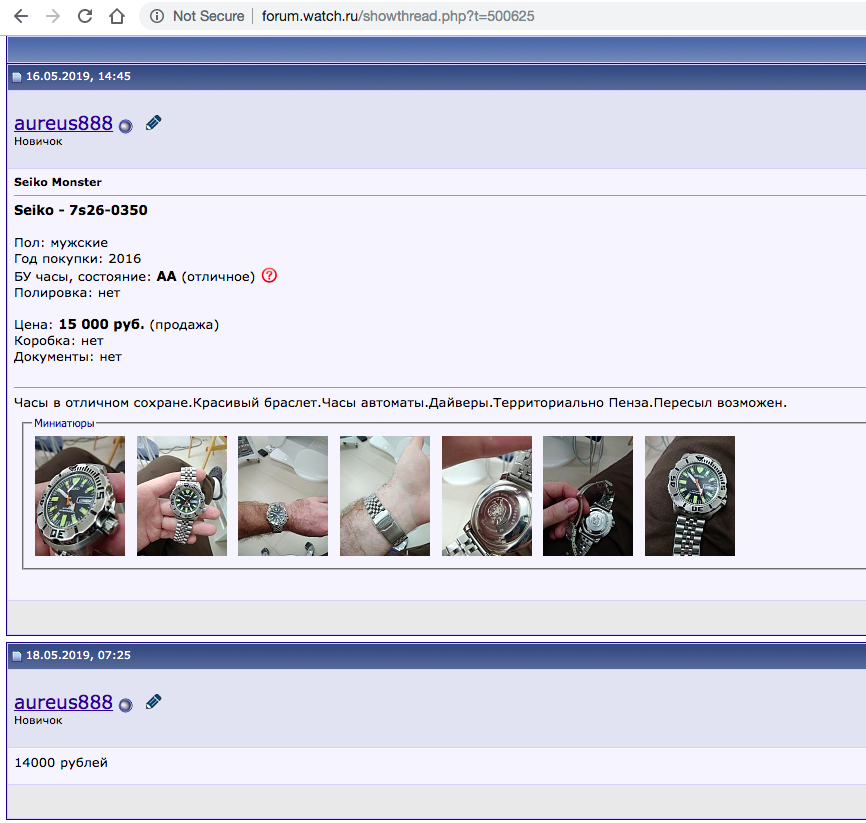
Task: Click the red question mark condition help icon
Action: tap(269, 276)
